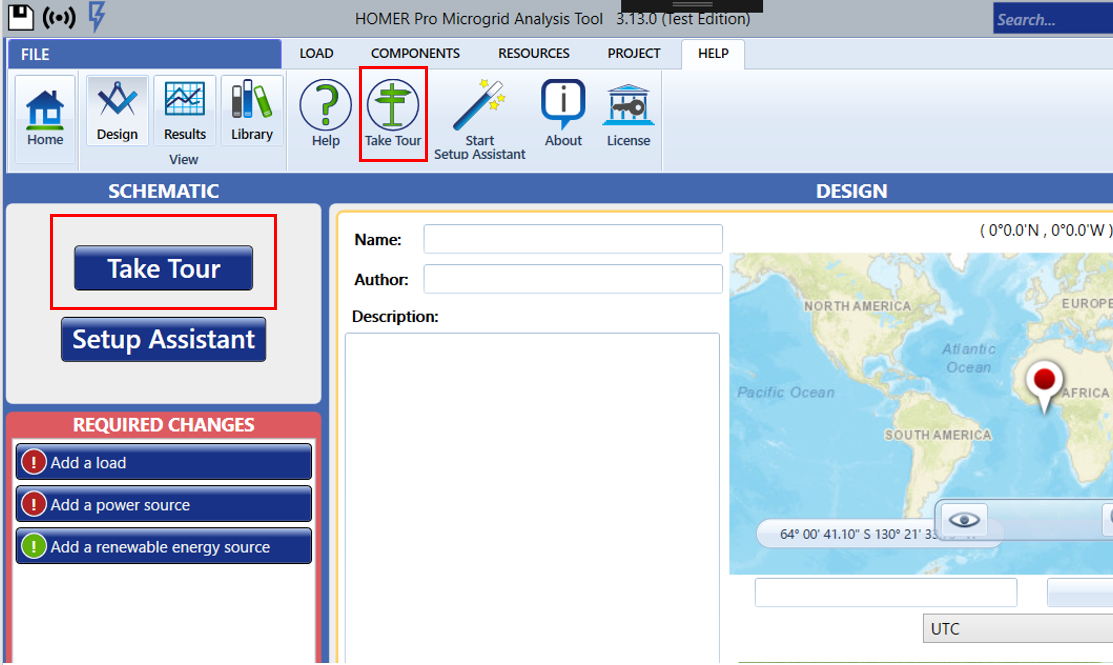Open the Results view
The image size is (1113, 665).
point(185,110)
